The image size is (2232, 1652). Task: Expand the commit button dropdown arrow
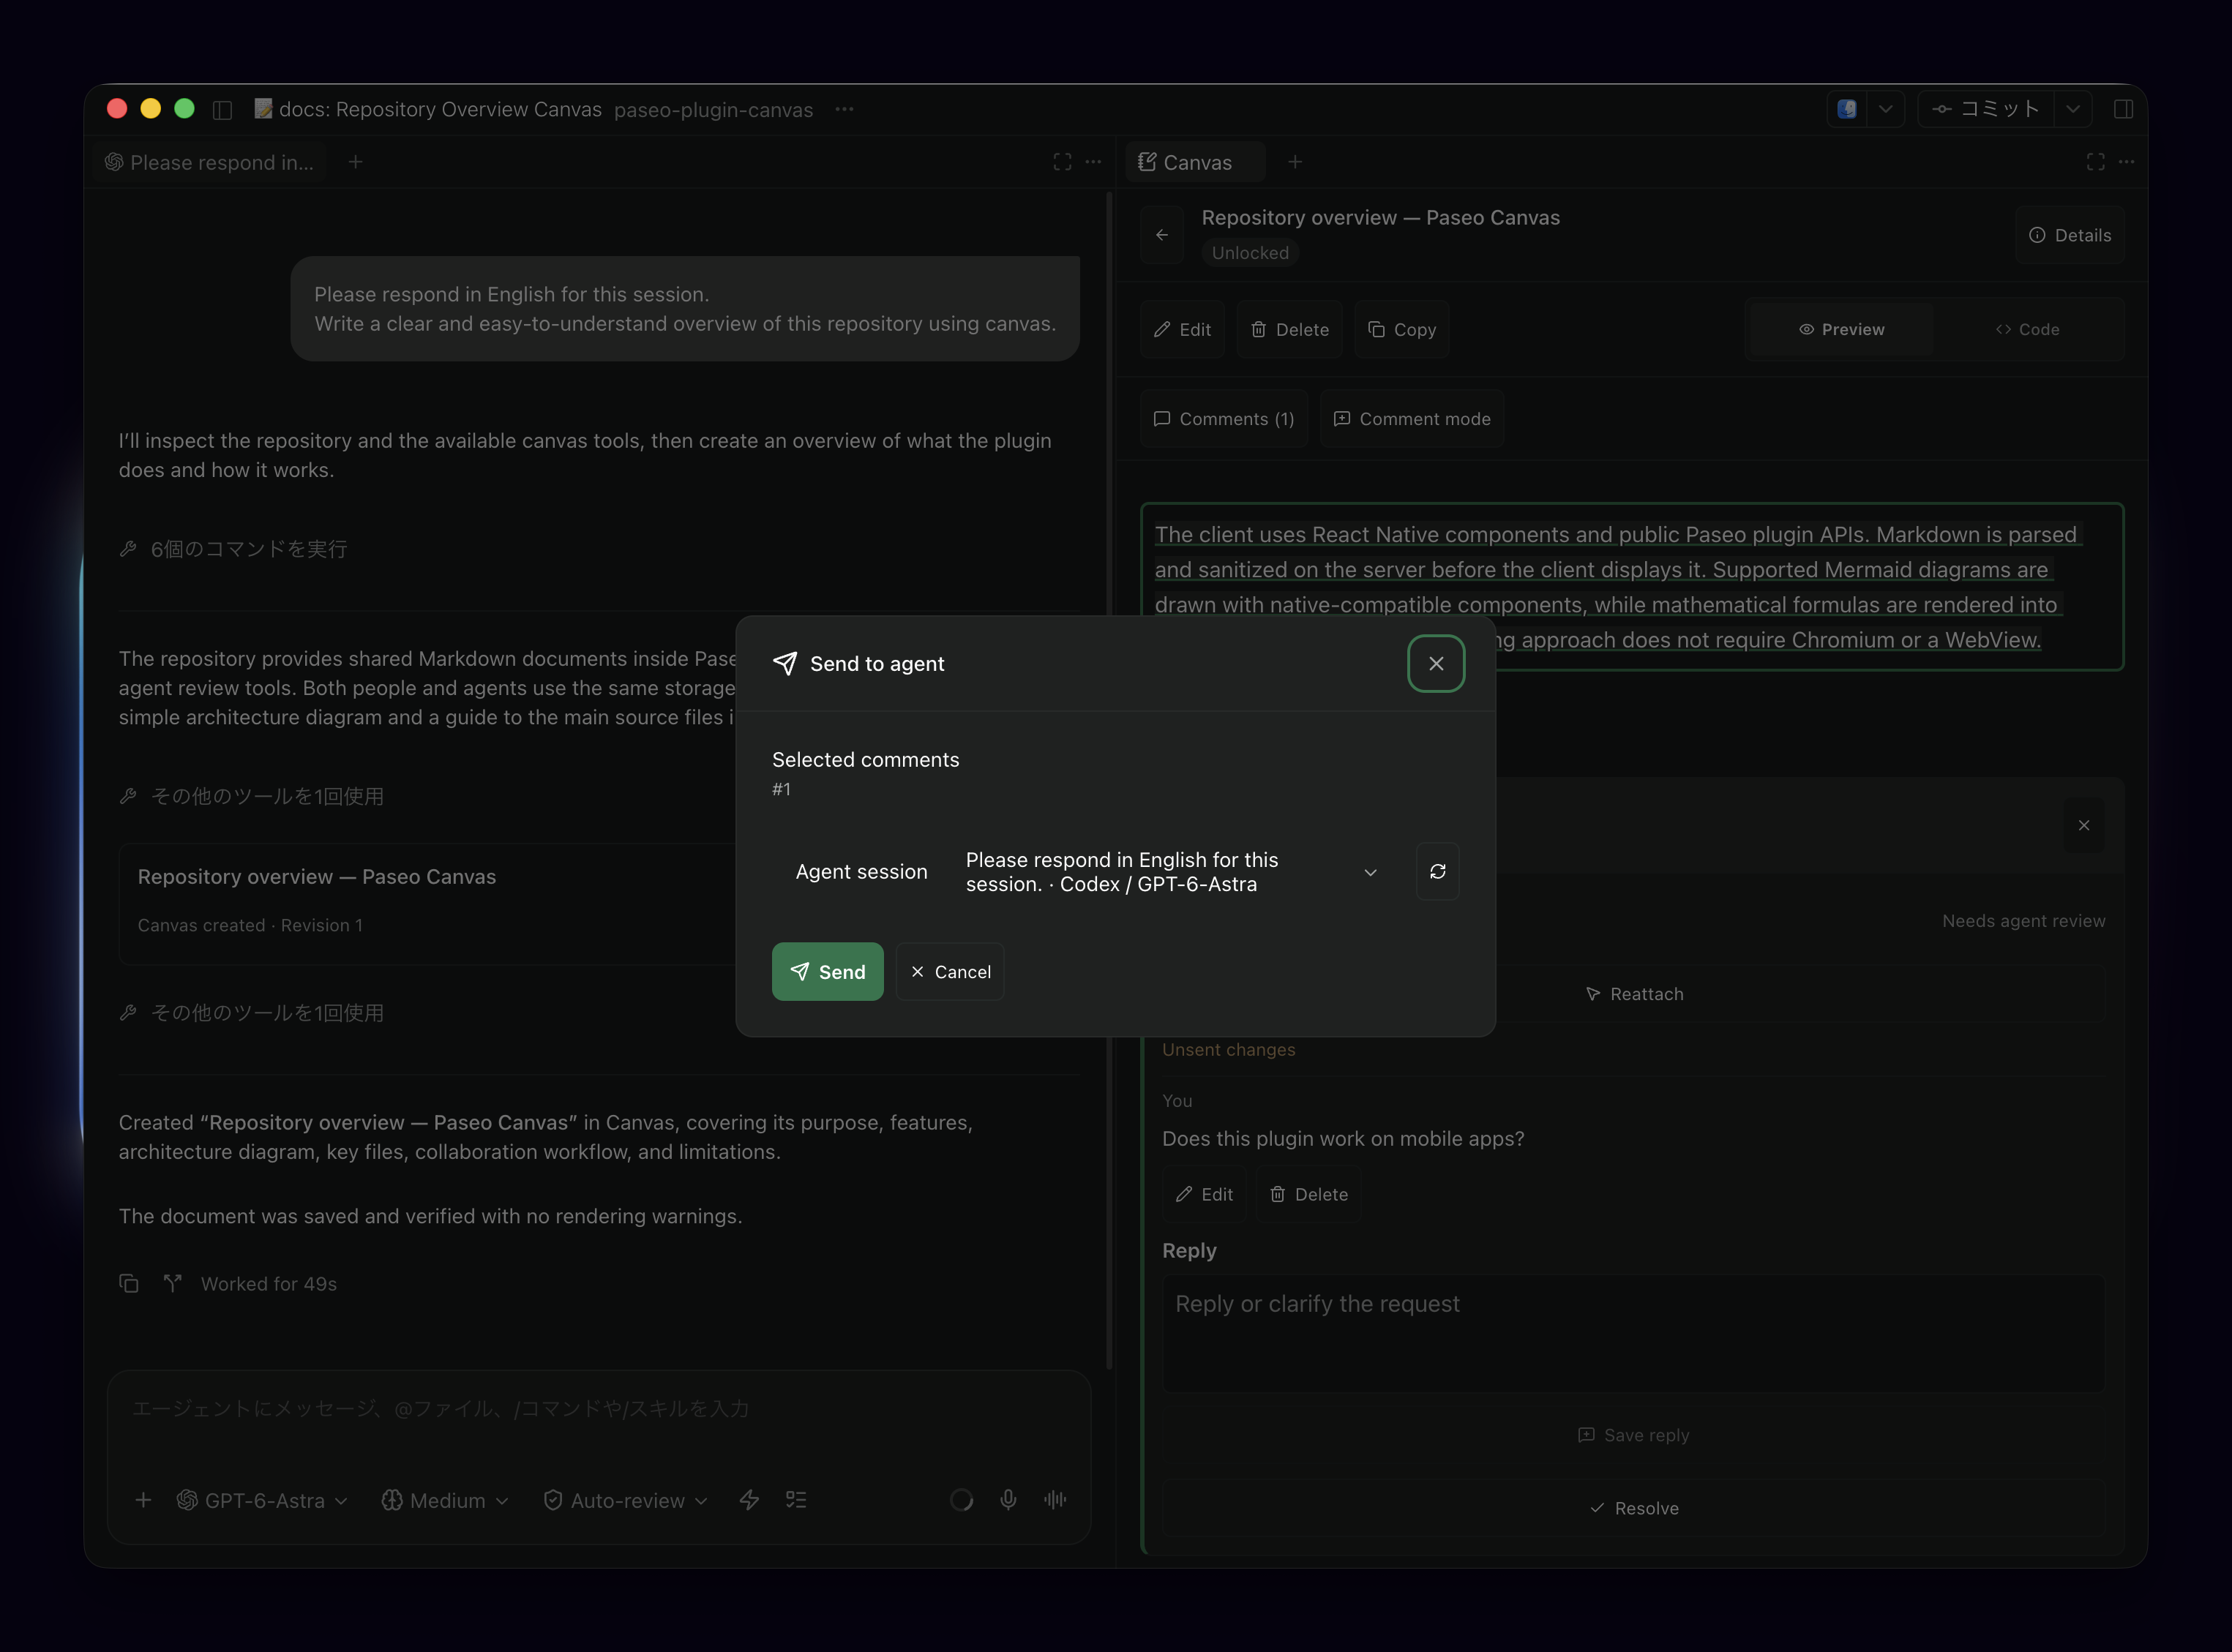2073,109
